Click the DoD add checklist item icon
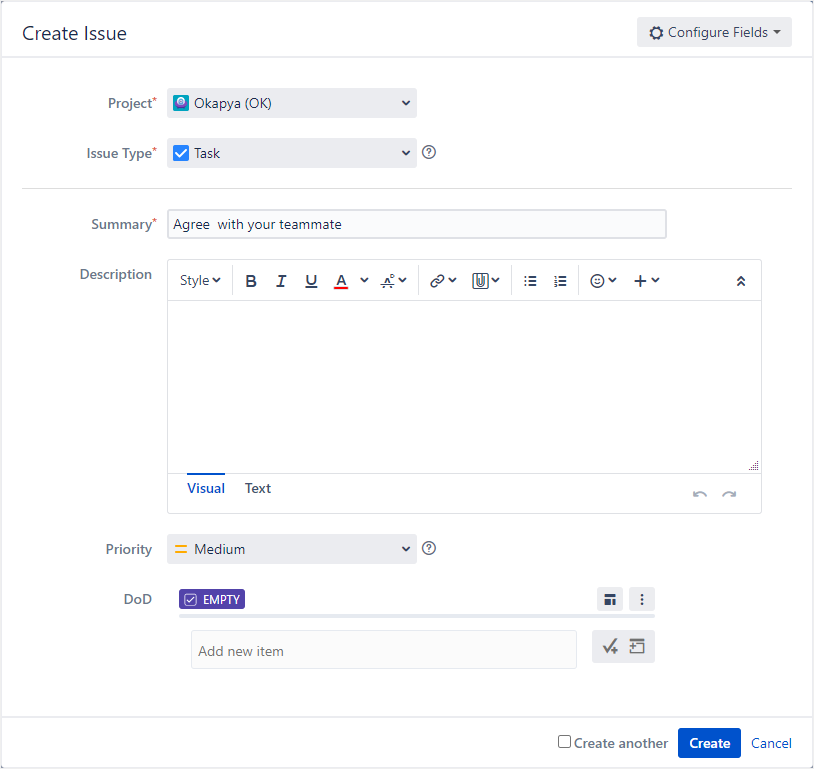The height and width of the screenshot is (769, 814). click(610, 647)
